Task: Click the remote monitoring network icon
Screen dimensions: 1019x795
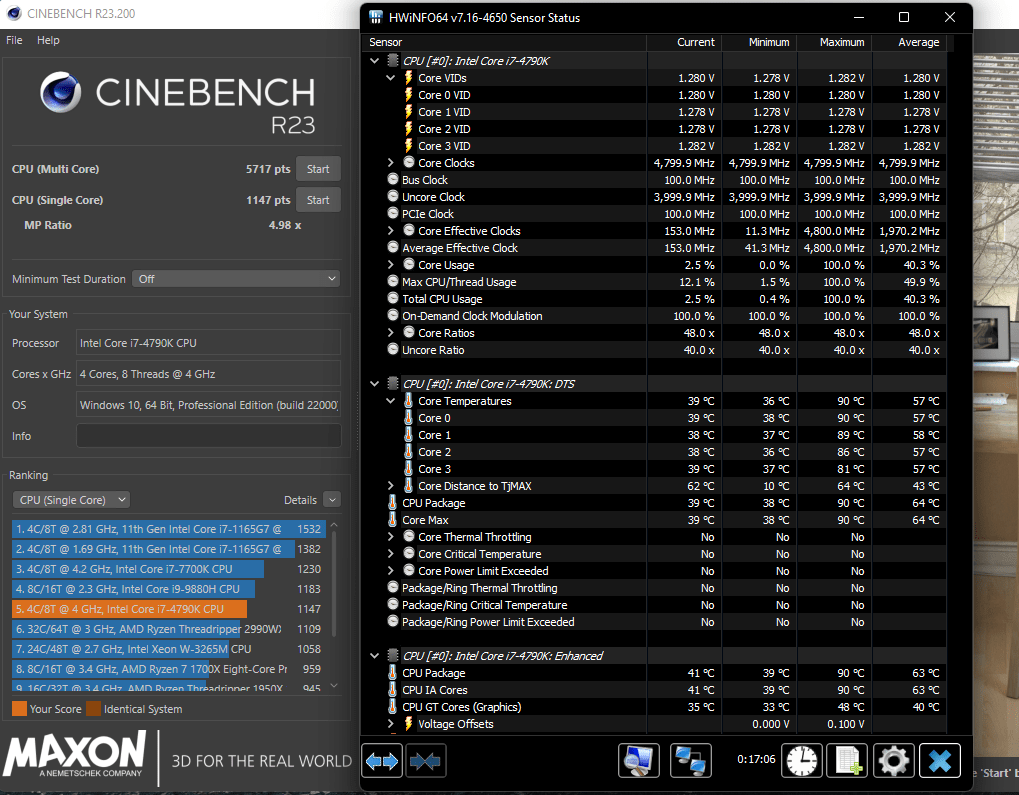Action: (692, 760)
